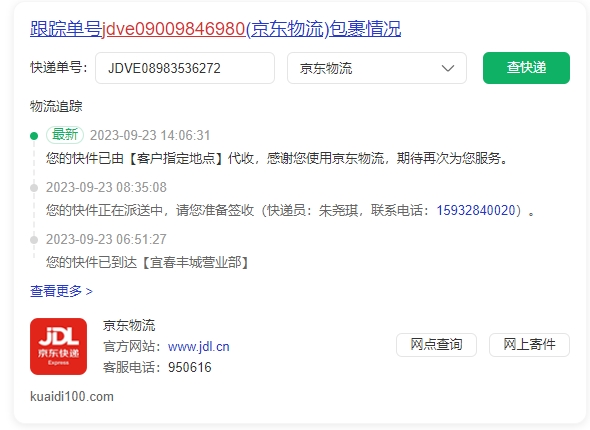Click the 最新 green badge
The image size is (590, 430).
65,135
